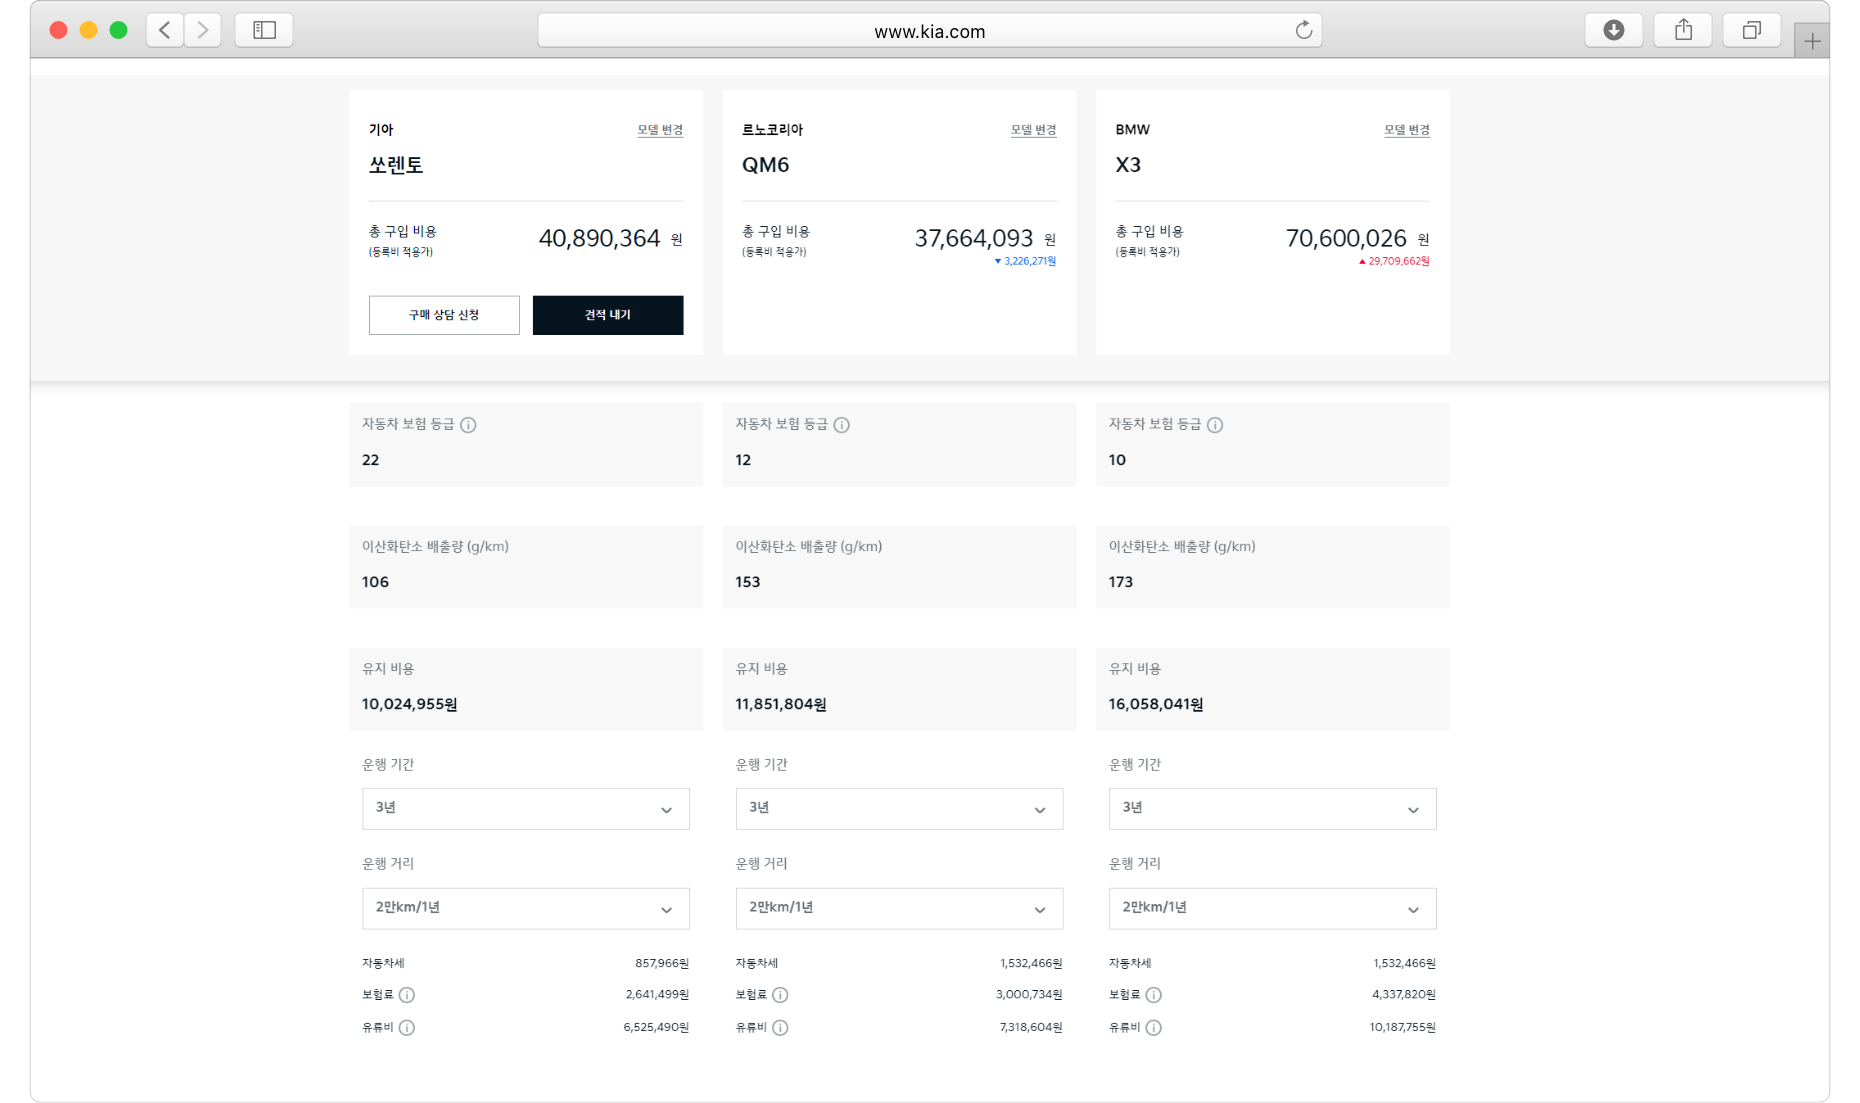Image resolution: width=1860 pixels, height=1103 pixels.
Task: Open 유류비 info icon in QM6 column
Action: (x=780, y=1027)
